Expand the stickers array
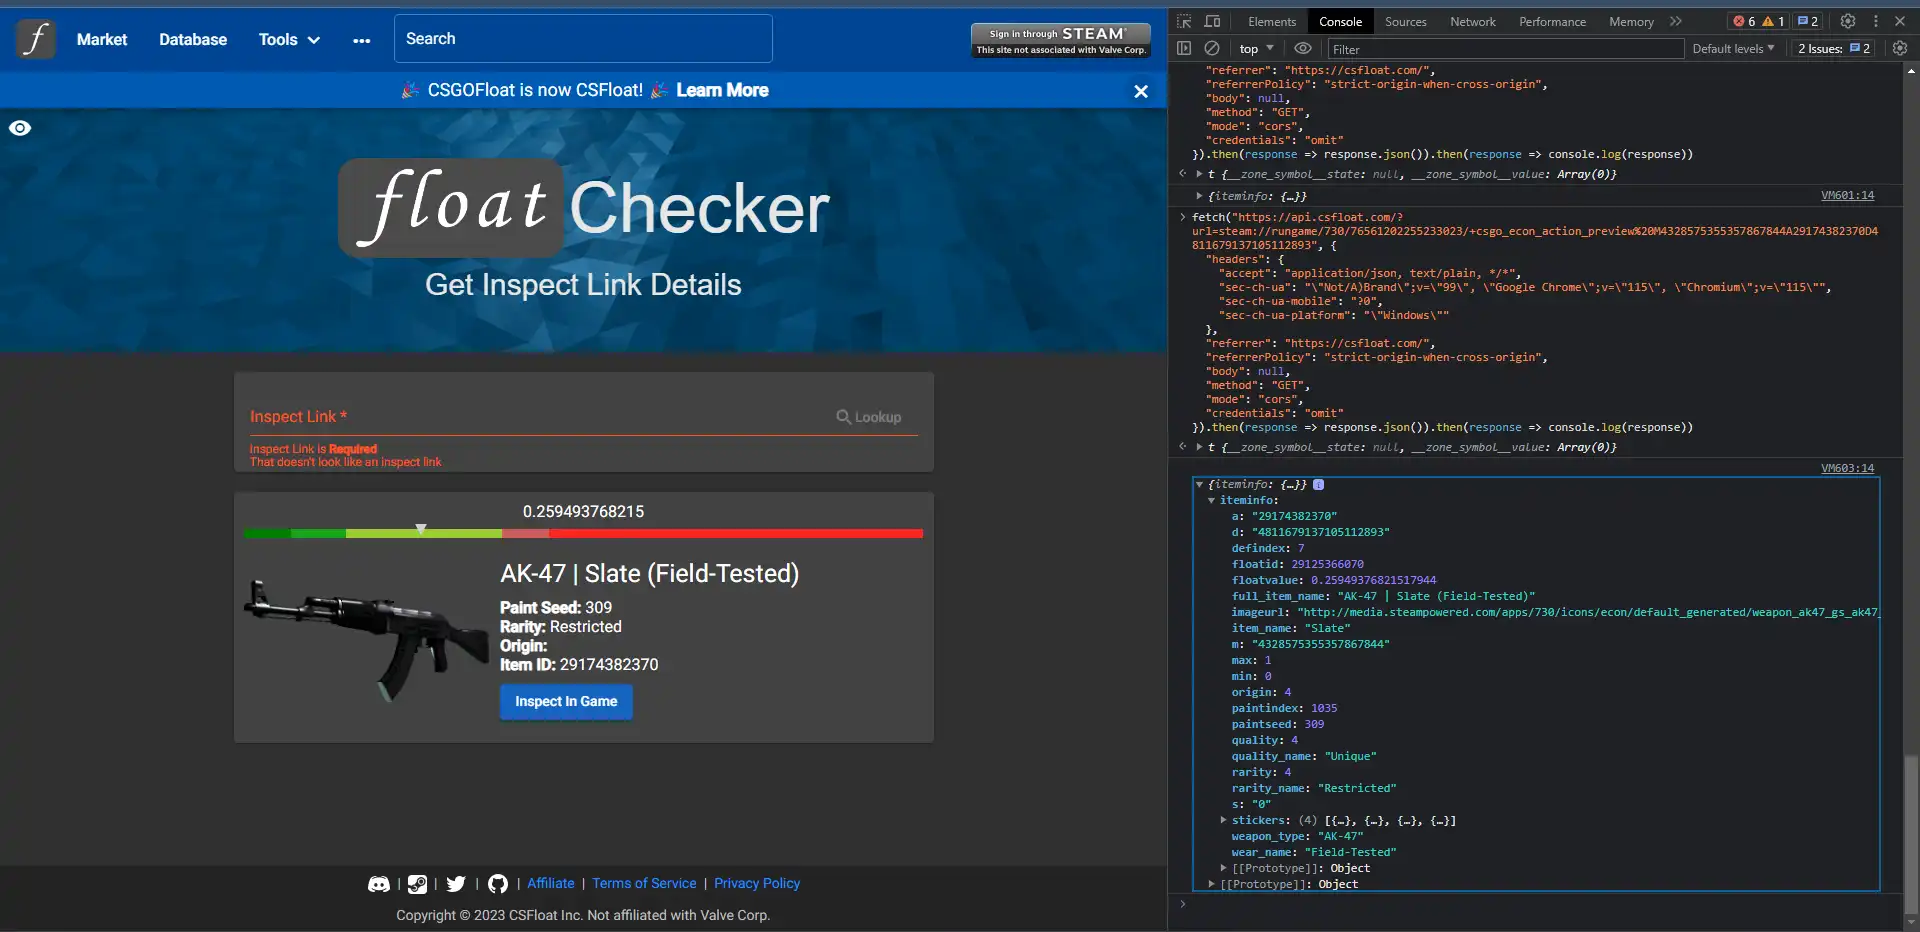 (1223, 820)
